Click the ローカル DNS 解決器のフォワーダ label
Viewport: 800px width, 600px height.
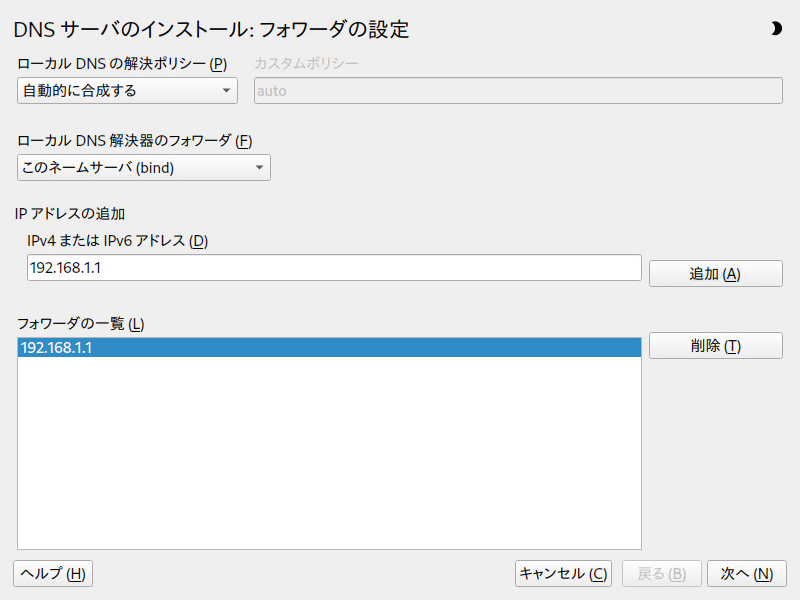tap(135, 141)
